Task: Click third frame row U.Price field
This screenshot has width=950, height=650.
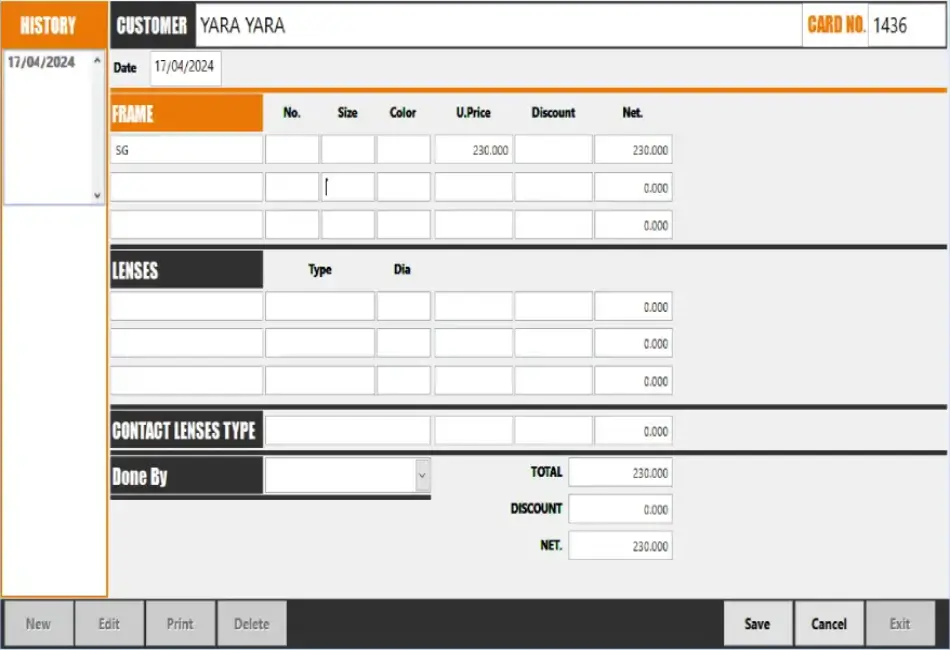Action: pos(473,225)
